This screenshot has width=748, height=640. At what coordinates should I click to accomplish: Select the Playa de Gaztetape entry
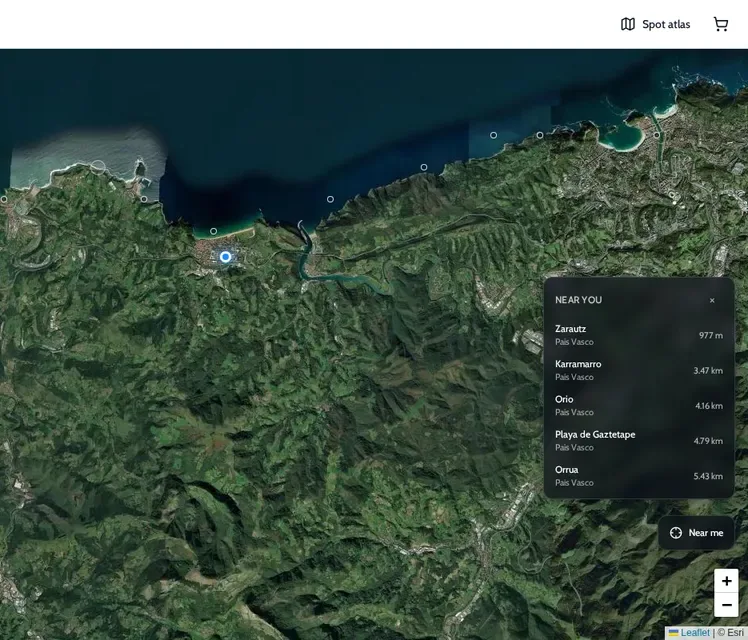pos(639,441)
